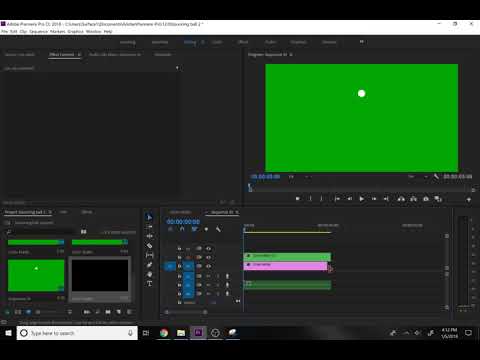Viewport: 480px width, 360px height.
Task: Step forward one frame
Action: point(374,199)
